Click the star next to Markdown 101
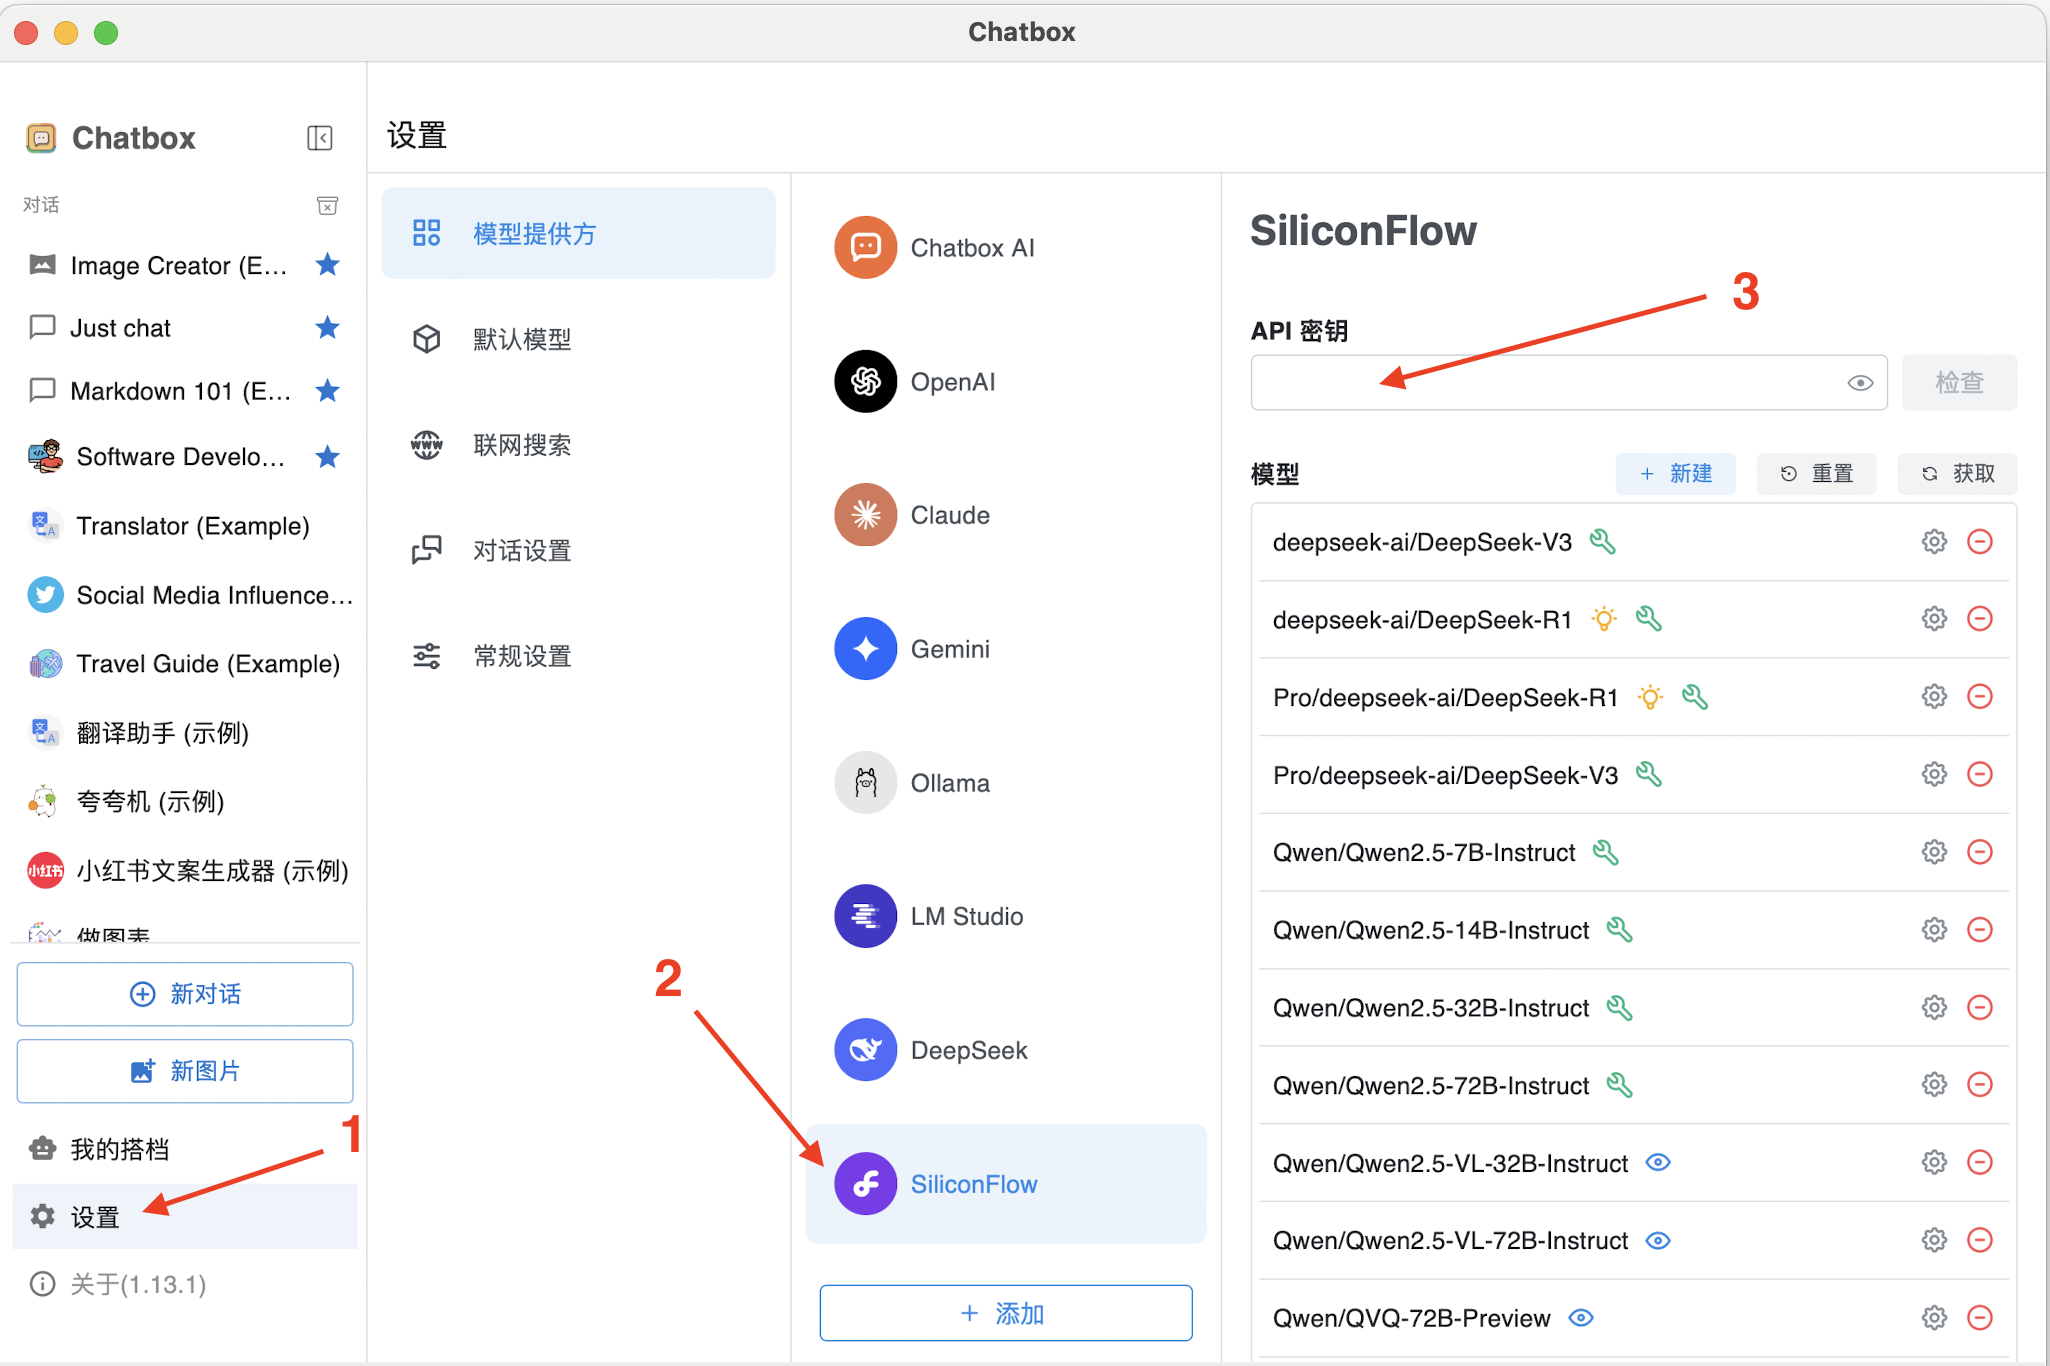Screen dimensions: 2050x1366 click(327, 391)
